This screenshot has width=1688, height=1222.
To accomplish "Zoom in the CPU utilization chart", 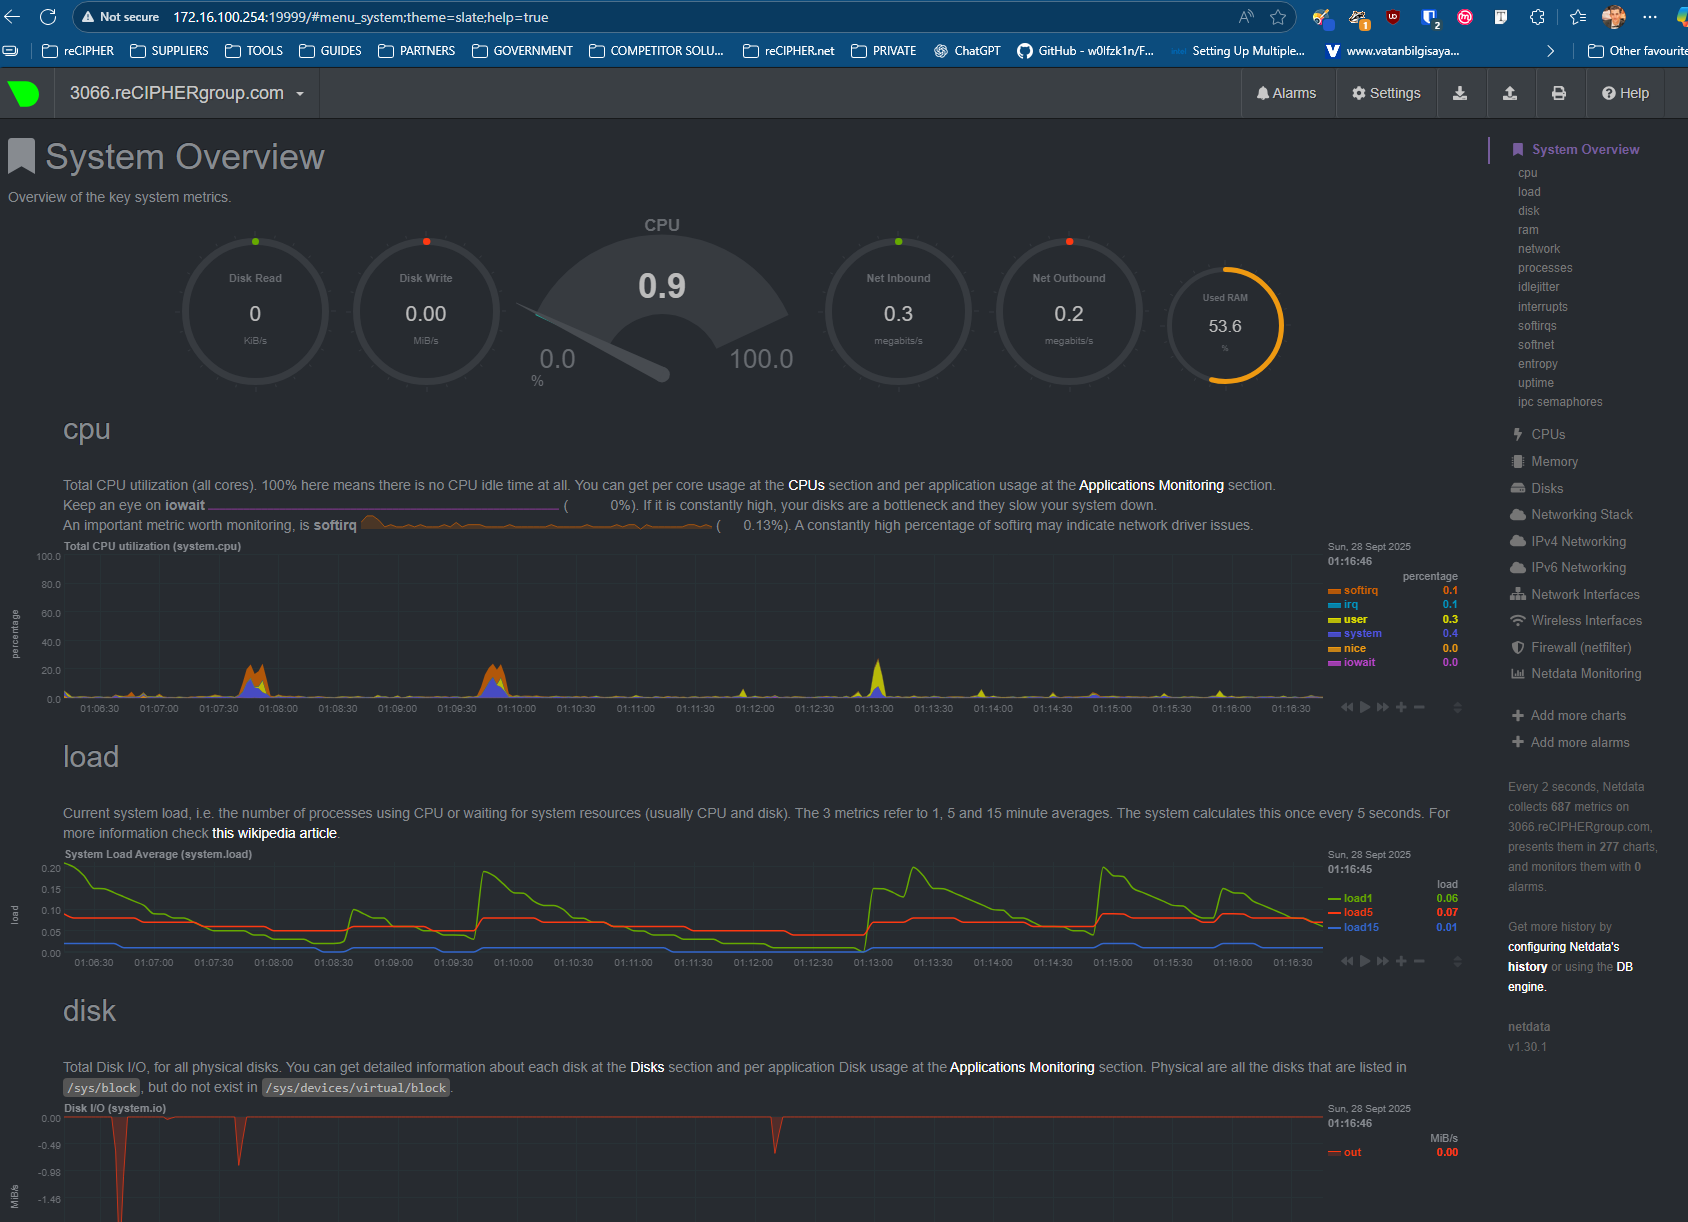I will pyautogui.click(x=1401, y=707).
